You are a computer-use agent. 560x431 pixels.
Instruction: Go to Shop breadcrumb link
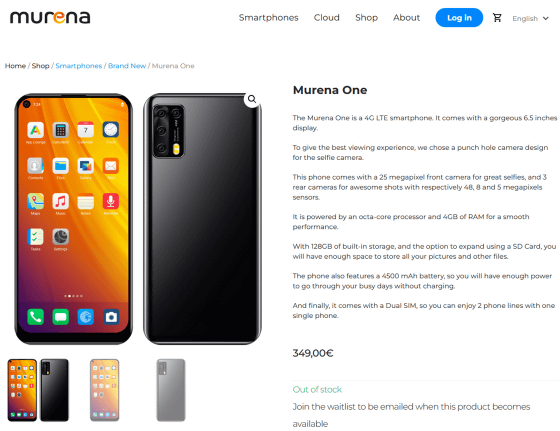(40, 66)
